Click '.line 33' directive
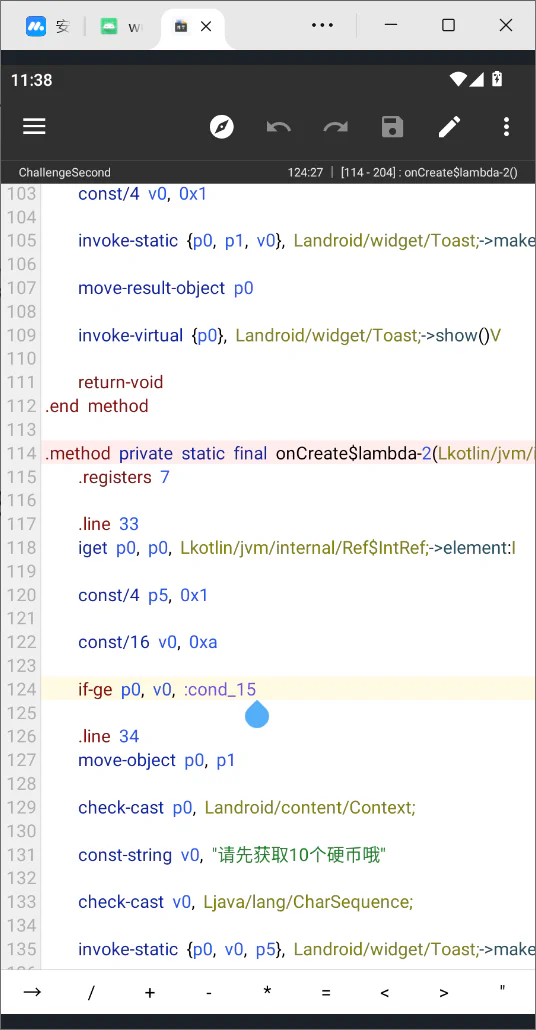Viewport: 536px width, 1030px height. tap(108, 524)
